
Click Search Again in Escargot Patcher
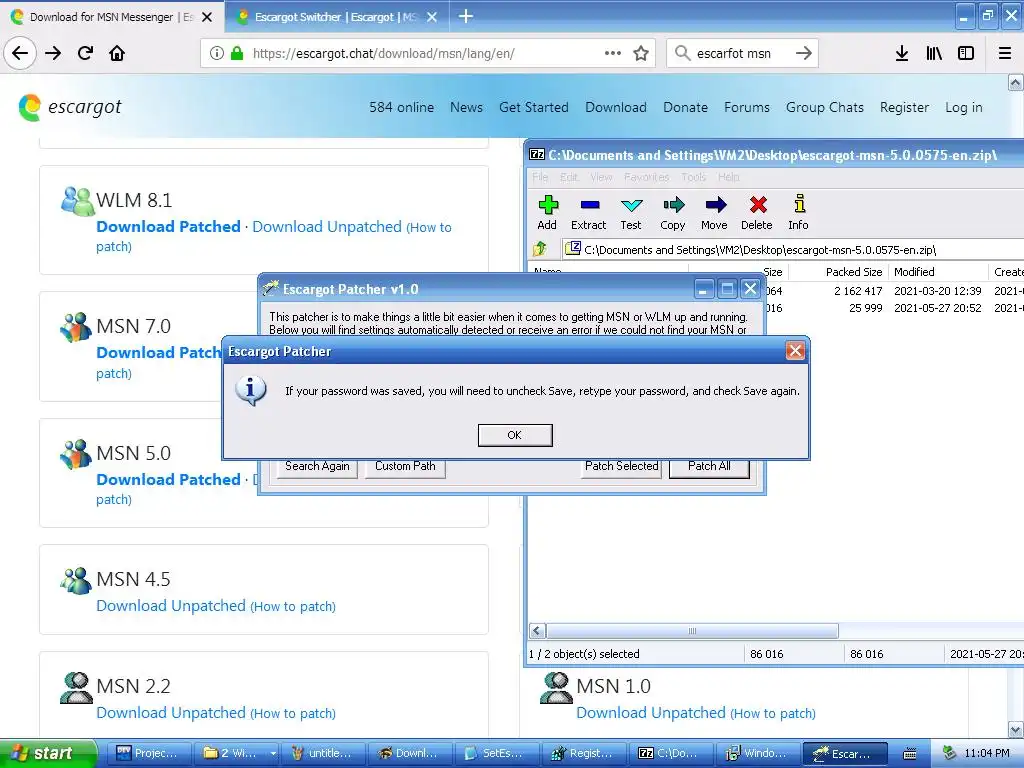tap(317, 466)
